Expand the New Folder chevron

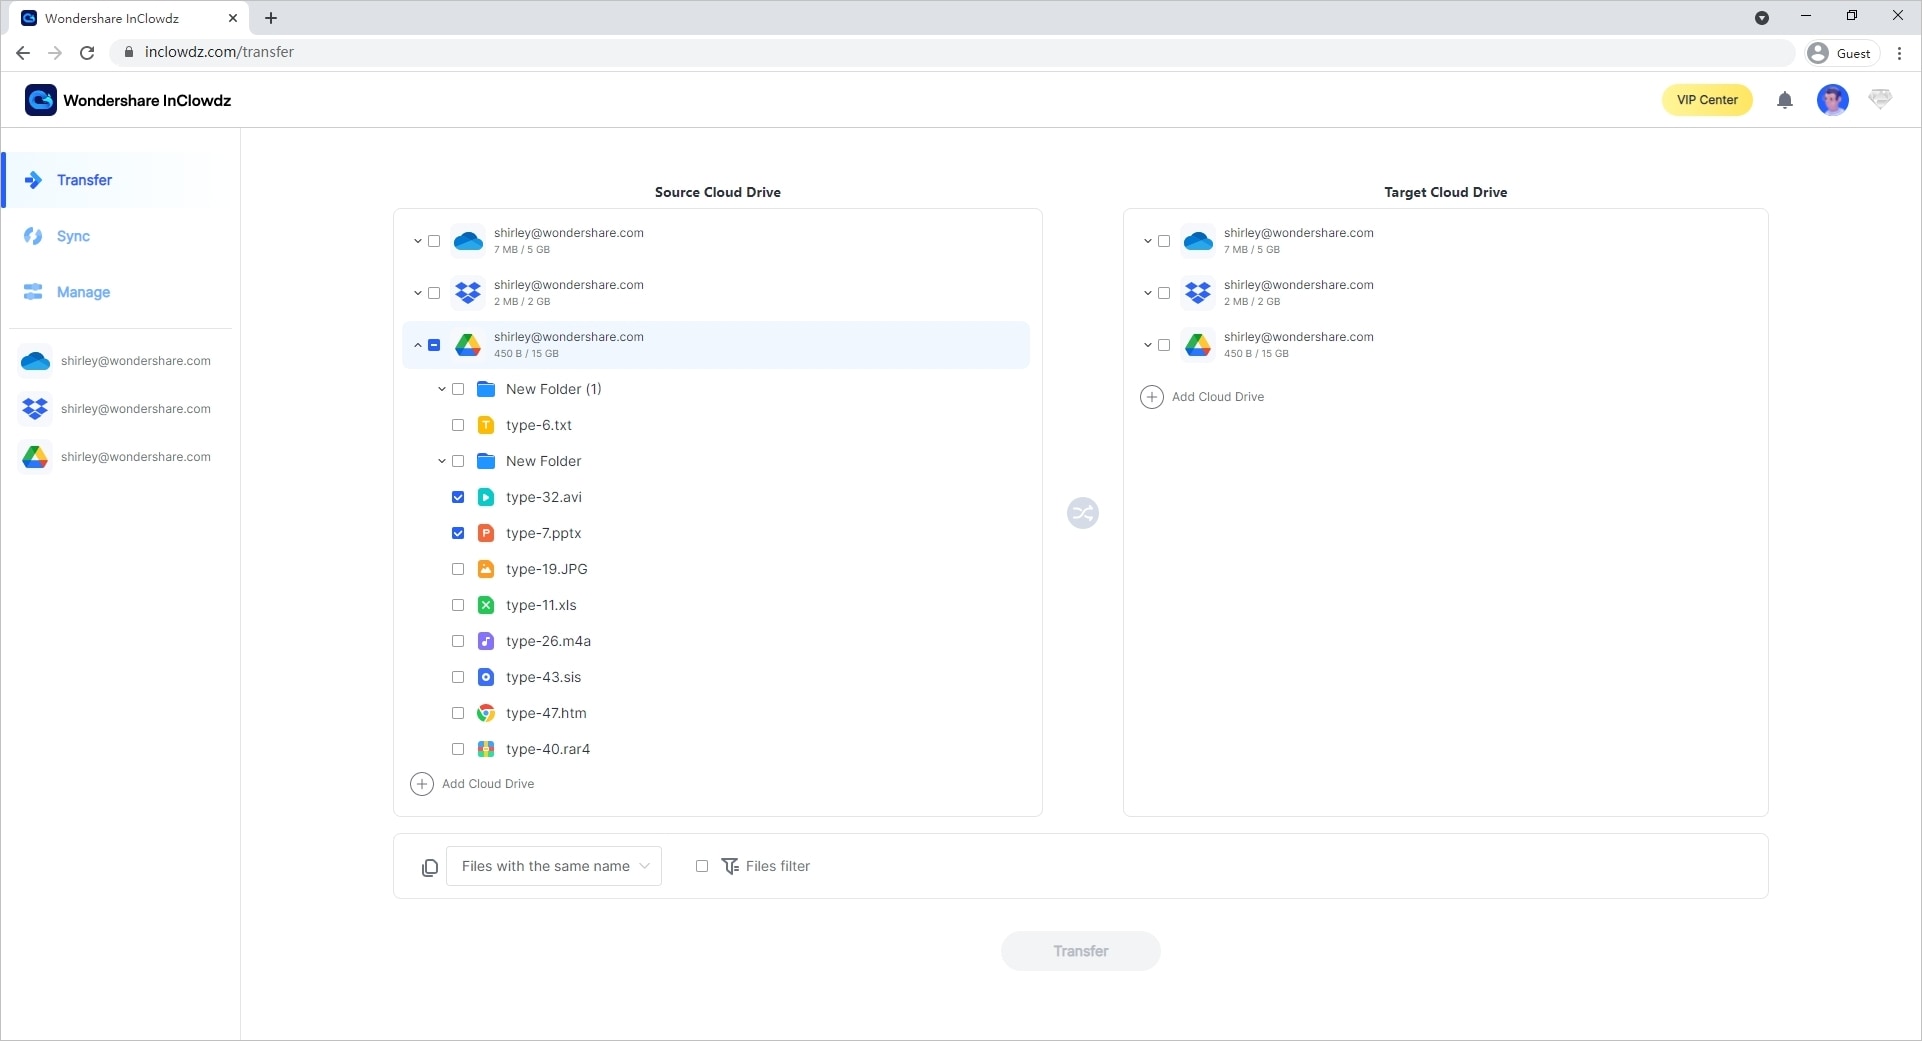tap(441, 461)
